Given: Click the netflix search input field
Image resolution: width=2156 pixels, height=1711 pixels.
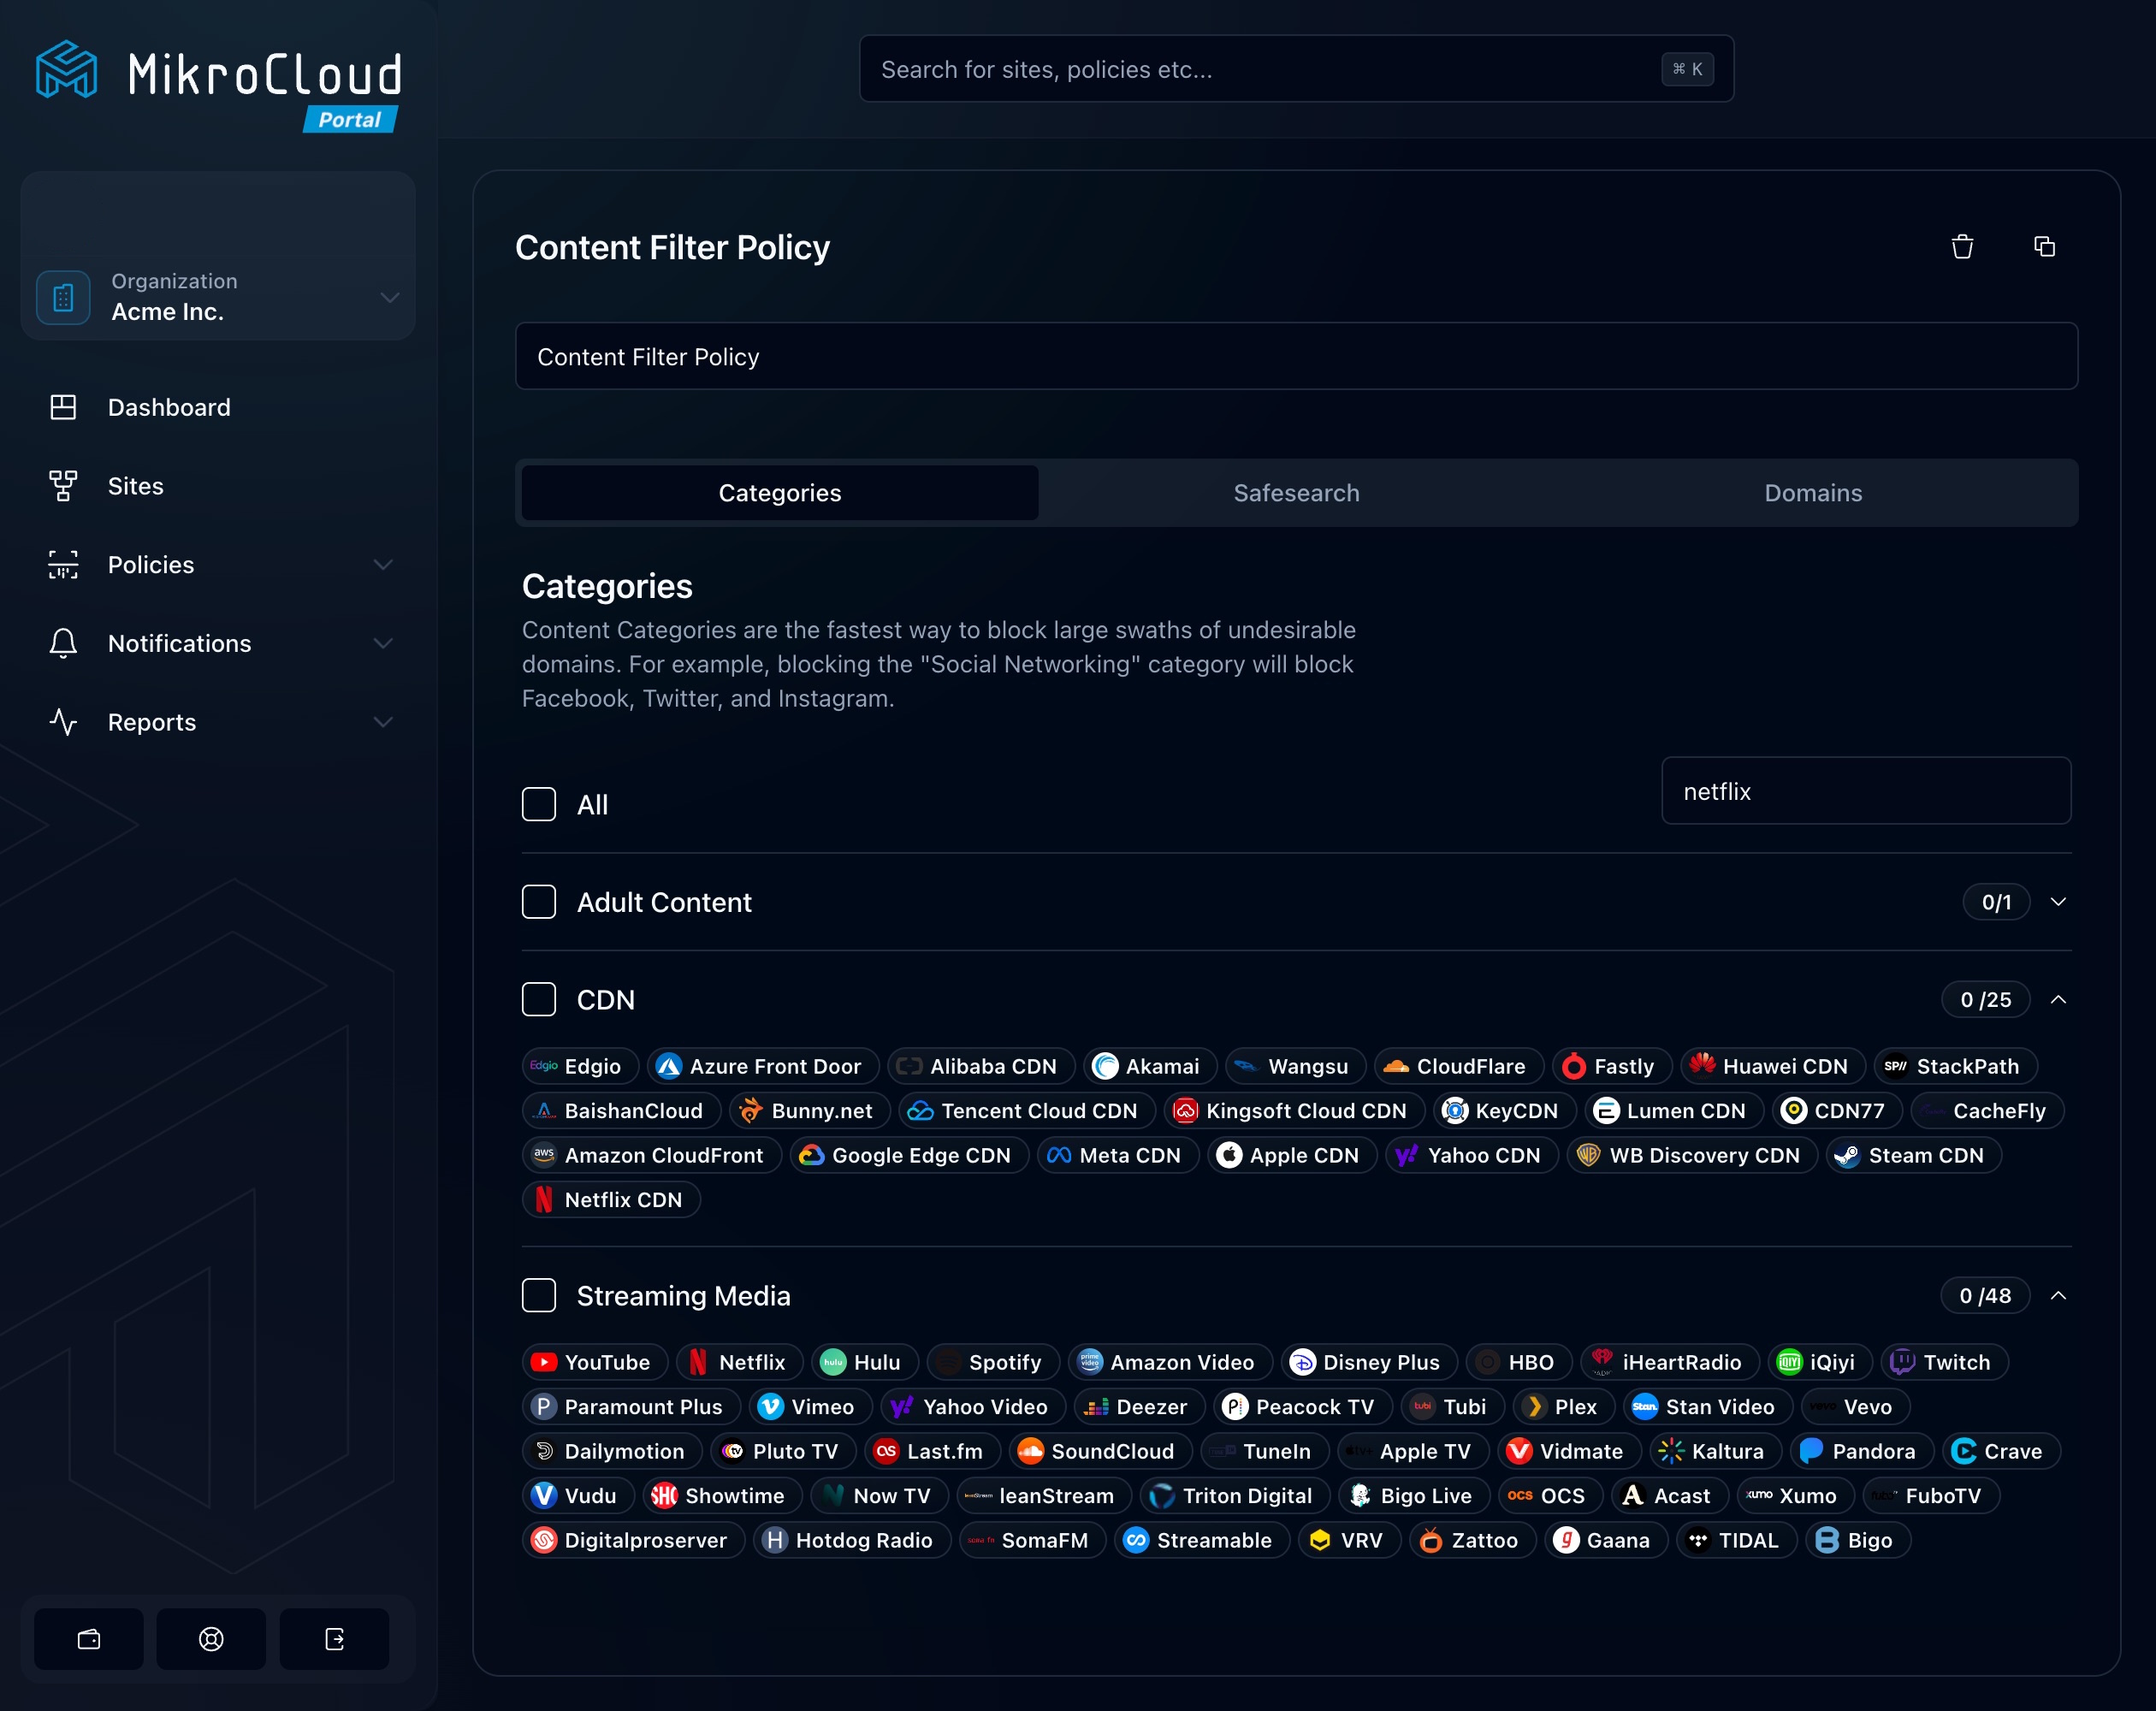Looking at the screenshot, I should pyautogui.click(x=1865, y=790).
